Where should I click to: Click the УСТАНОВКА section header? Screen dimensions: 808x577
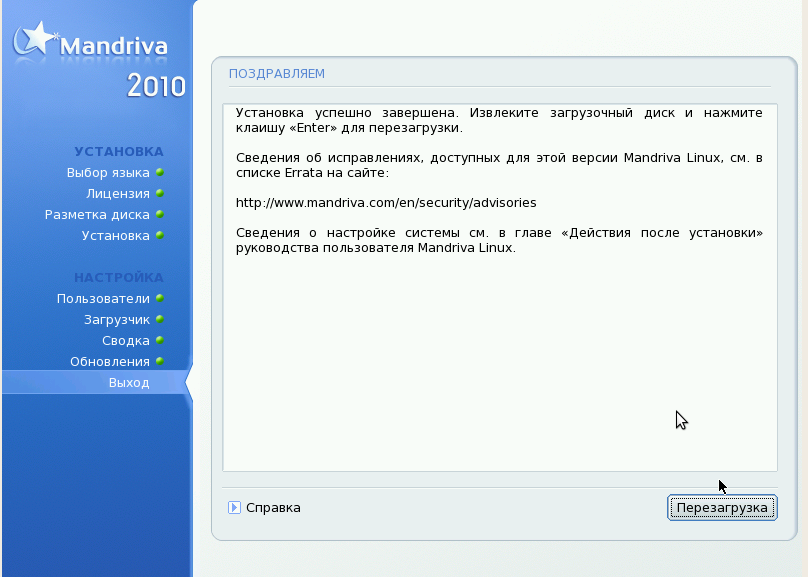(x=119, y=151)
